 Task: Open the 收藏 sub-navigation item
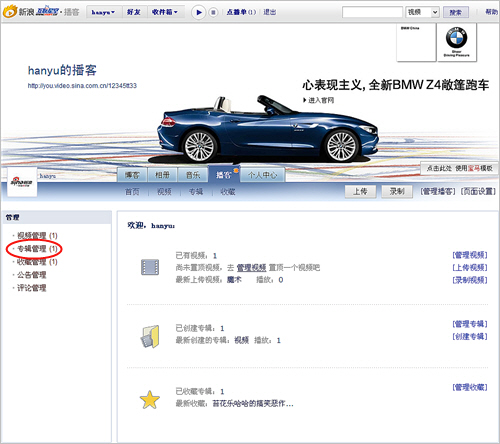coord(228,192)
